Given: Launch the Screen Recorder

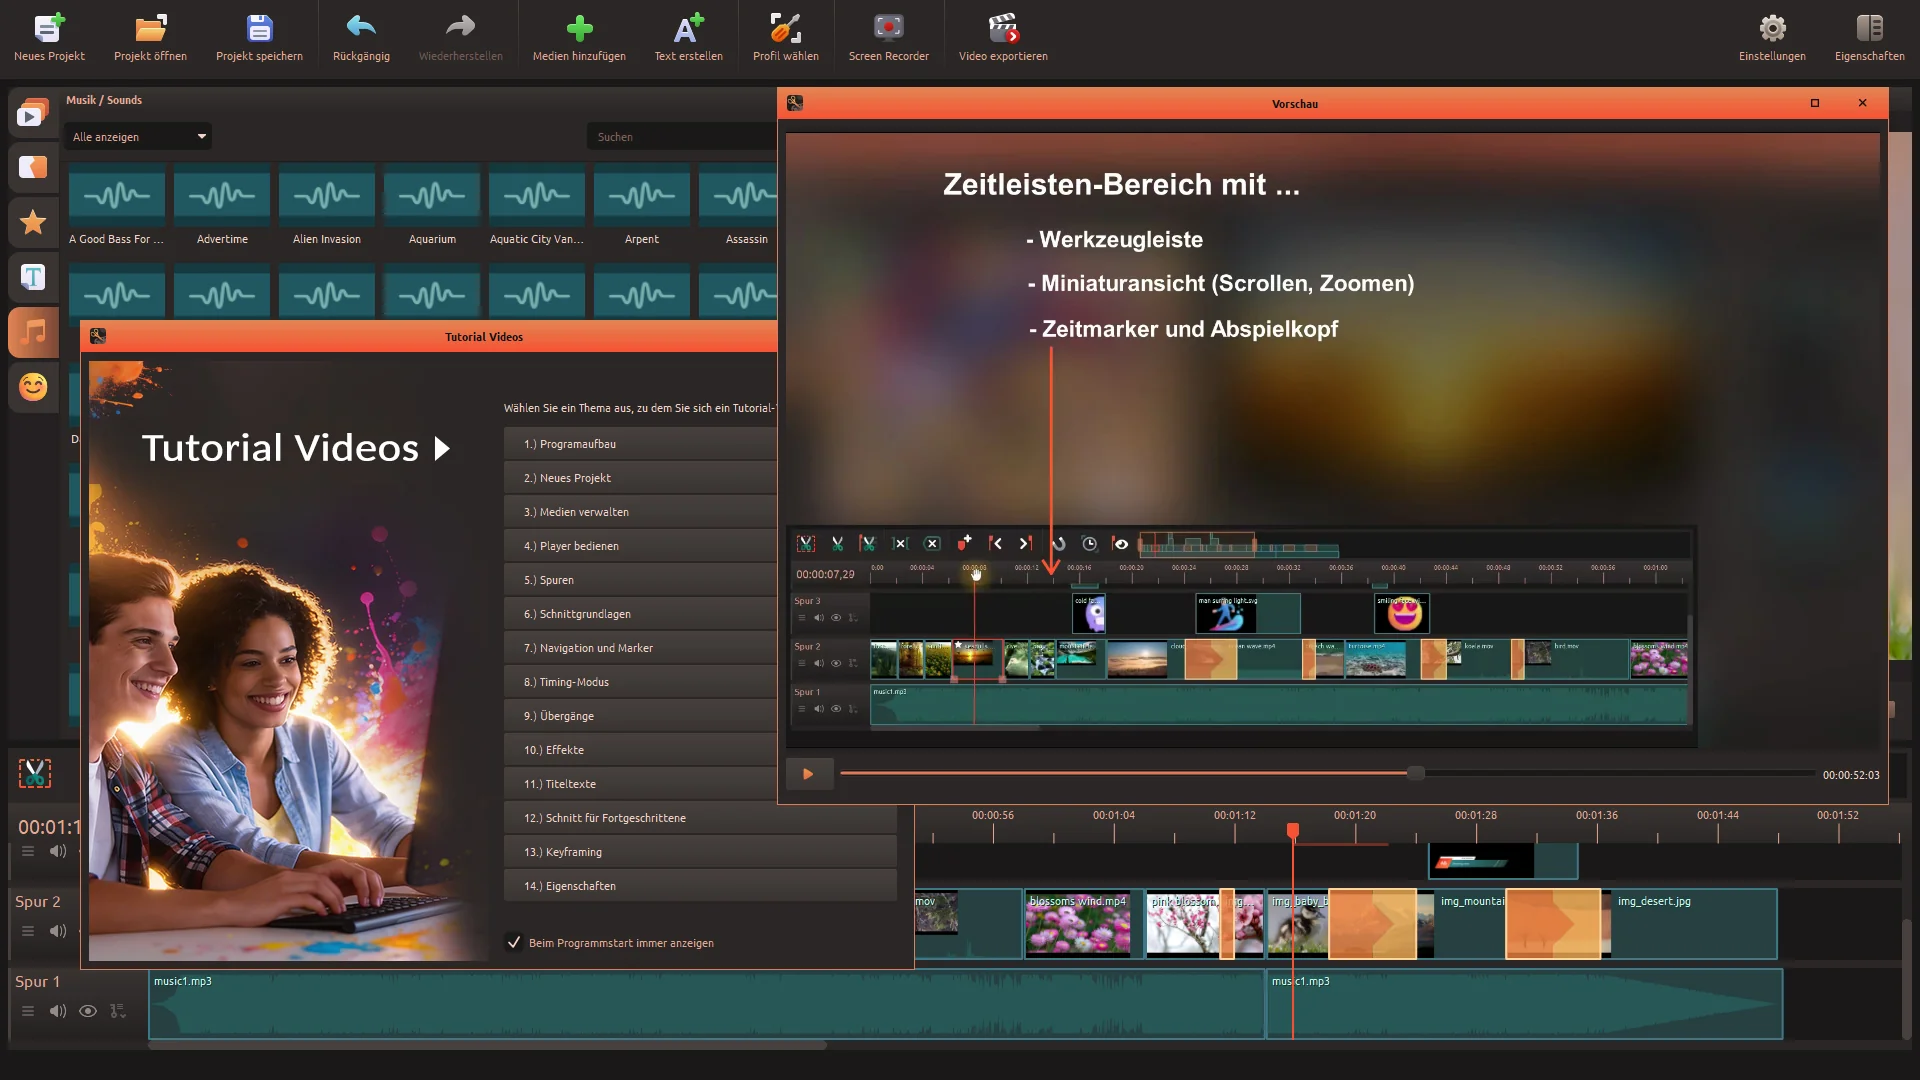Looking at the screenshot, I should coord(888,38).
